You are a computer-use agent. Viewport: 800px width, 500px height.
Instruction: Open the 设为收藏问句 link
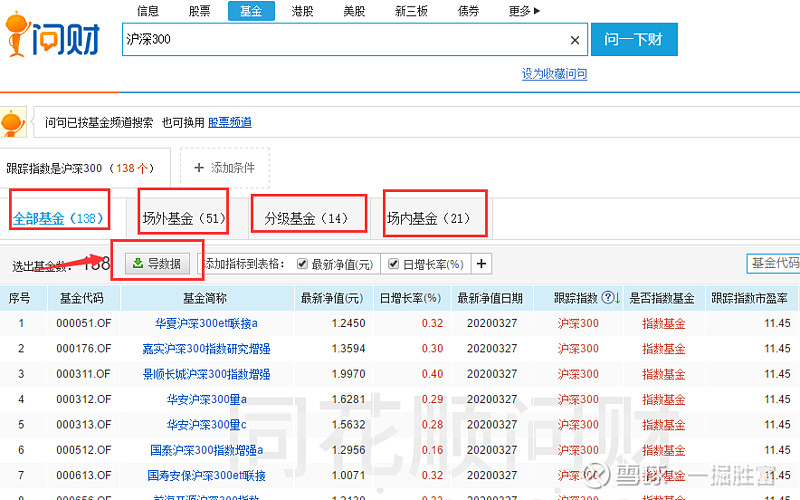click(554, 74)
